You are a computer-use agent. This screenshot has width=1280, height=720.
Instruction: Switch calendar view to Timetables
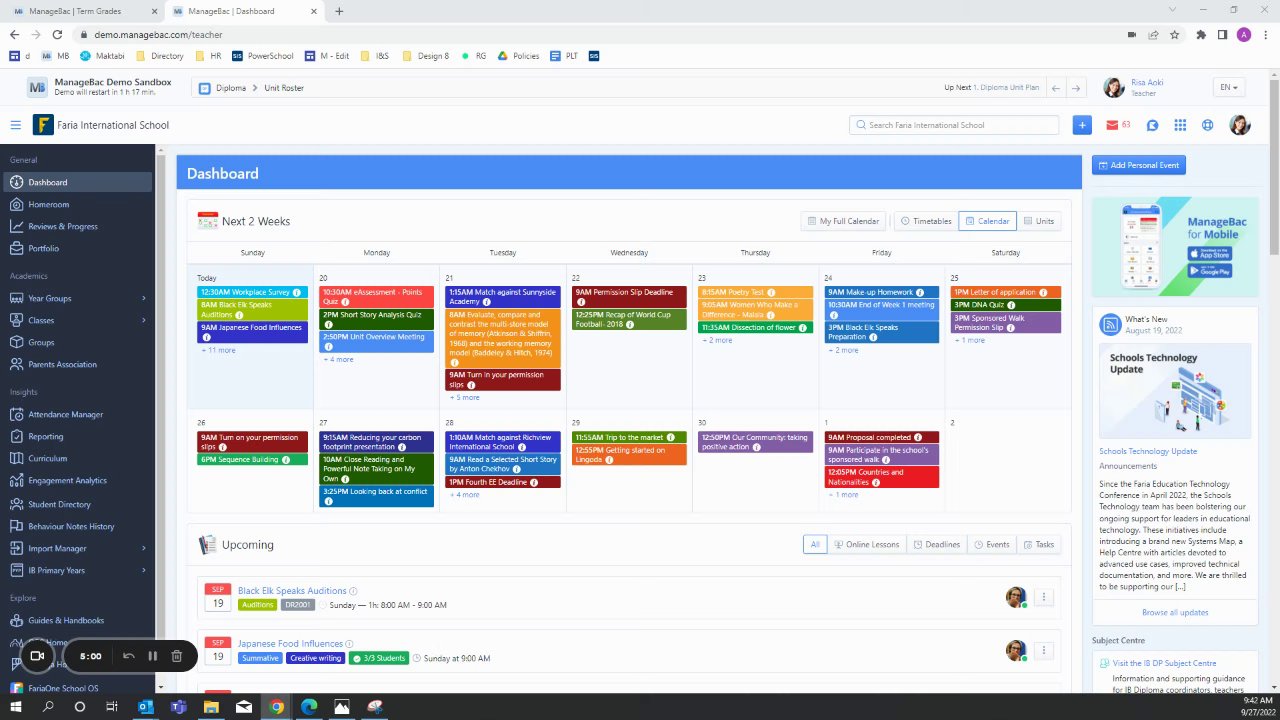point(925,221)
